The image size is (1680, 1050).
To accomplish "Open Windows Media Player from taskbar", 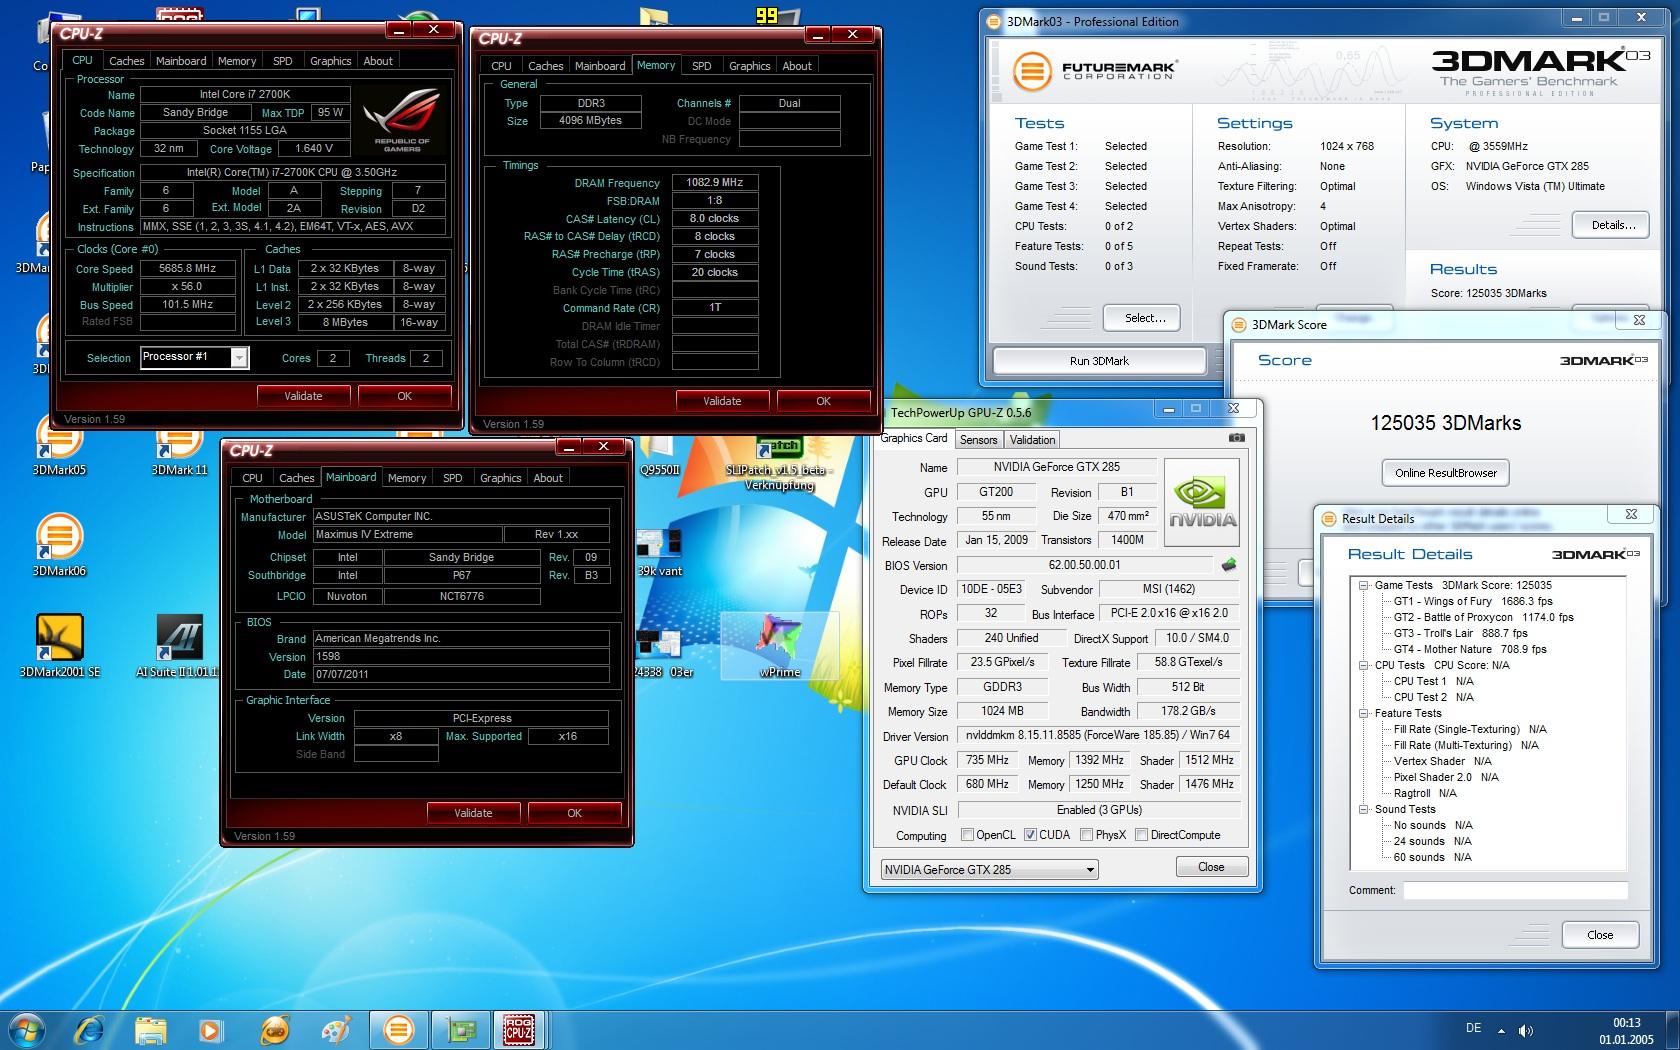I will coord(210,1029).
